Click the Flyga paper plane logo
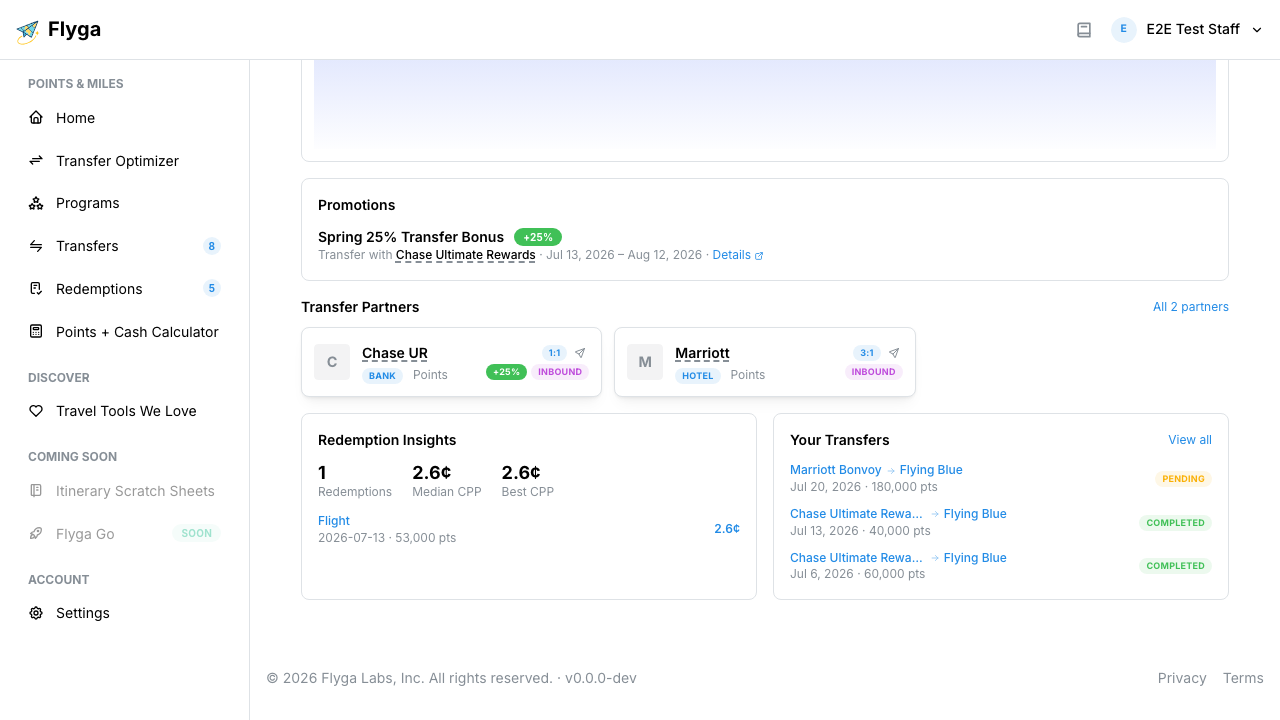 pos(28,31)
